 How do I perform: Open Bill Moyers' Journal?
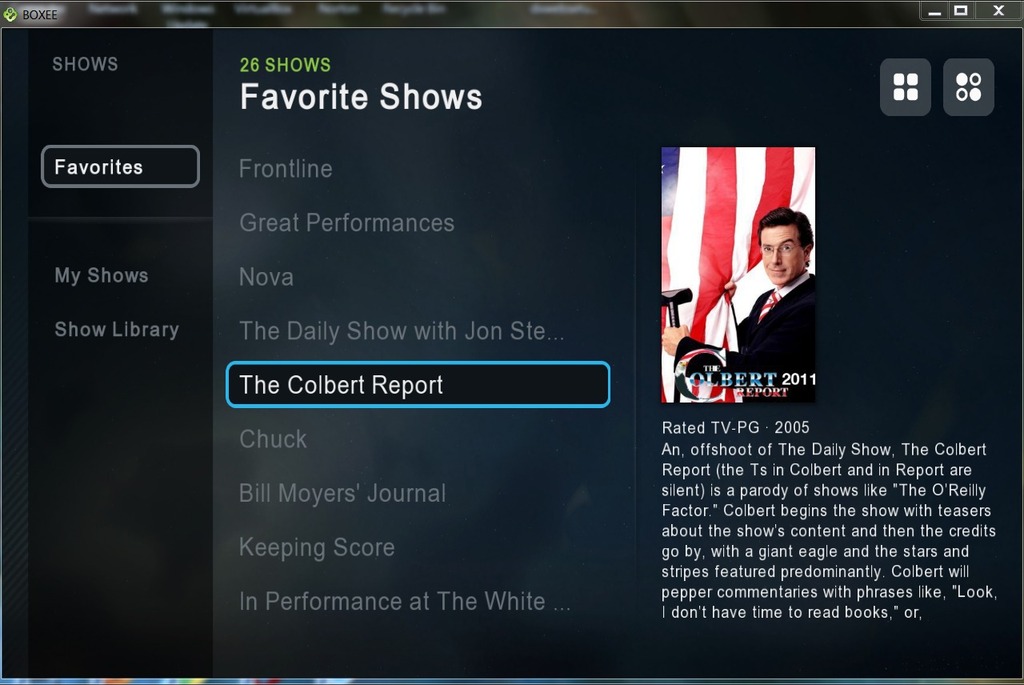coord(342,493)
